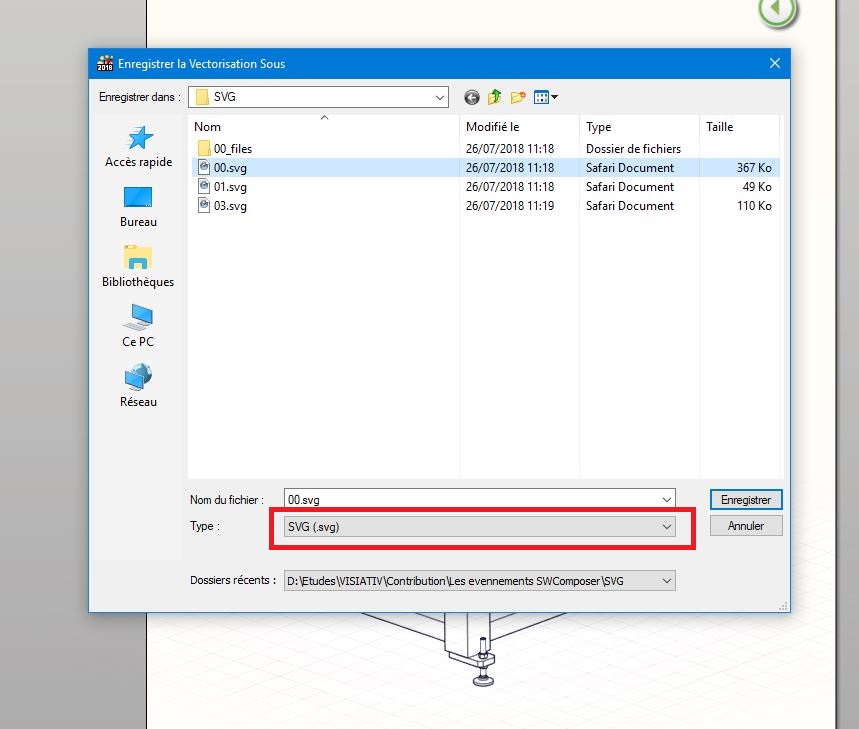Click the 49 Ko size of 01.svg

click(757, 187)
